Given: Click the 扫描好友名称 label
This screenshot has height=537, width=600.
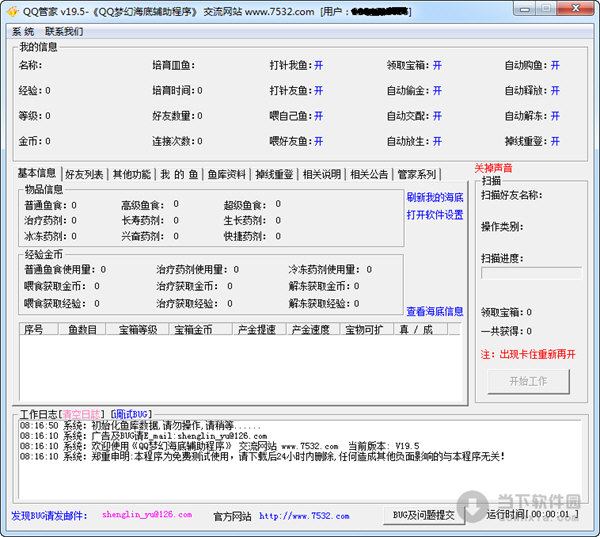Looking at the screenshot, I should 512,195.
